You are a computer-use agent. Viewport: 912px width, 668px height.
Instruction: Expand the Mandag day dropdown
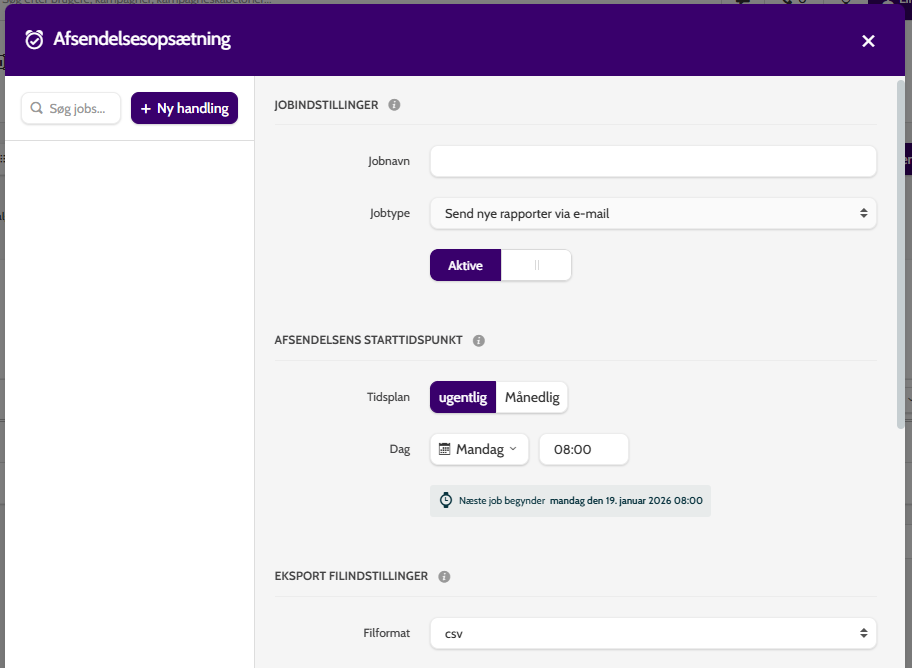coord(479,449)
